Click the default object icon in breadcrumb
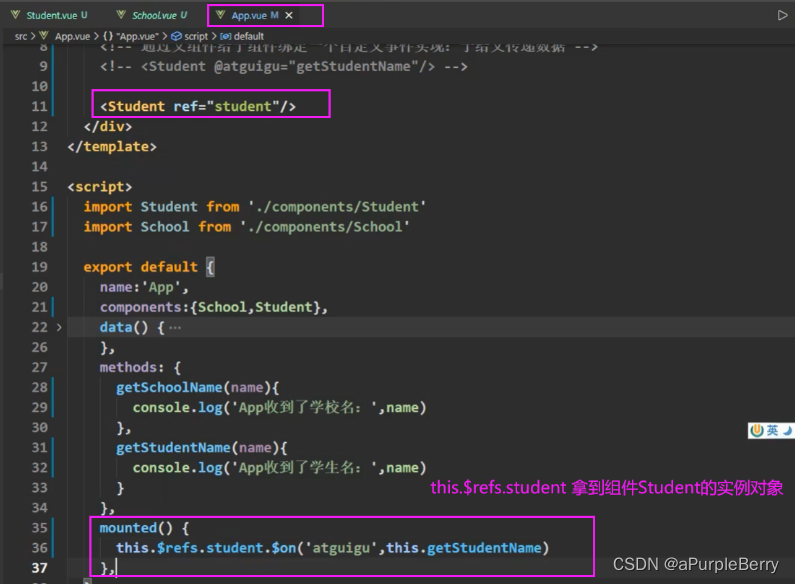This screenshot has width=795, height=584. coord(226,36)
